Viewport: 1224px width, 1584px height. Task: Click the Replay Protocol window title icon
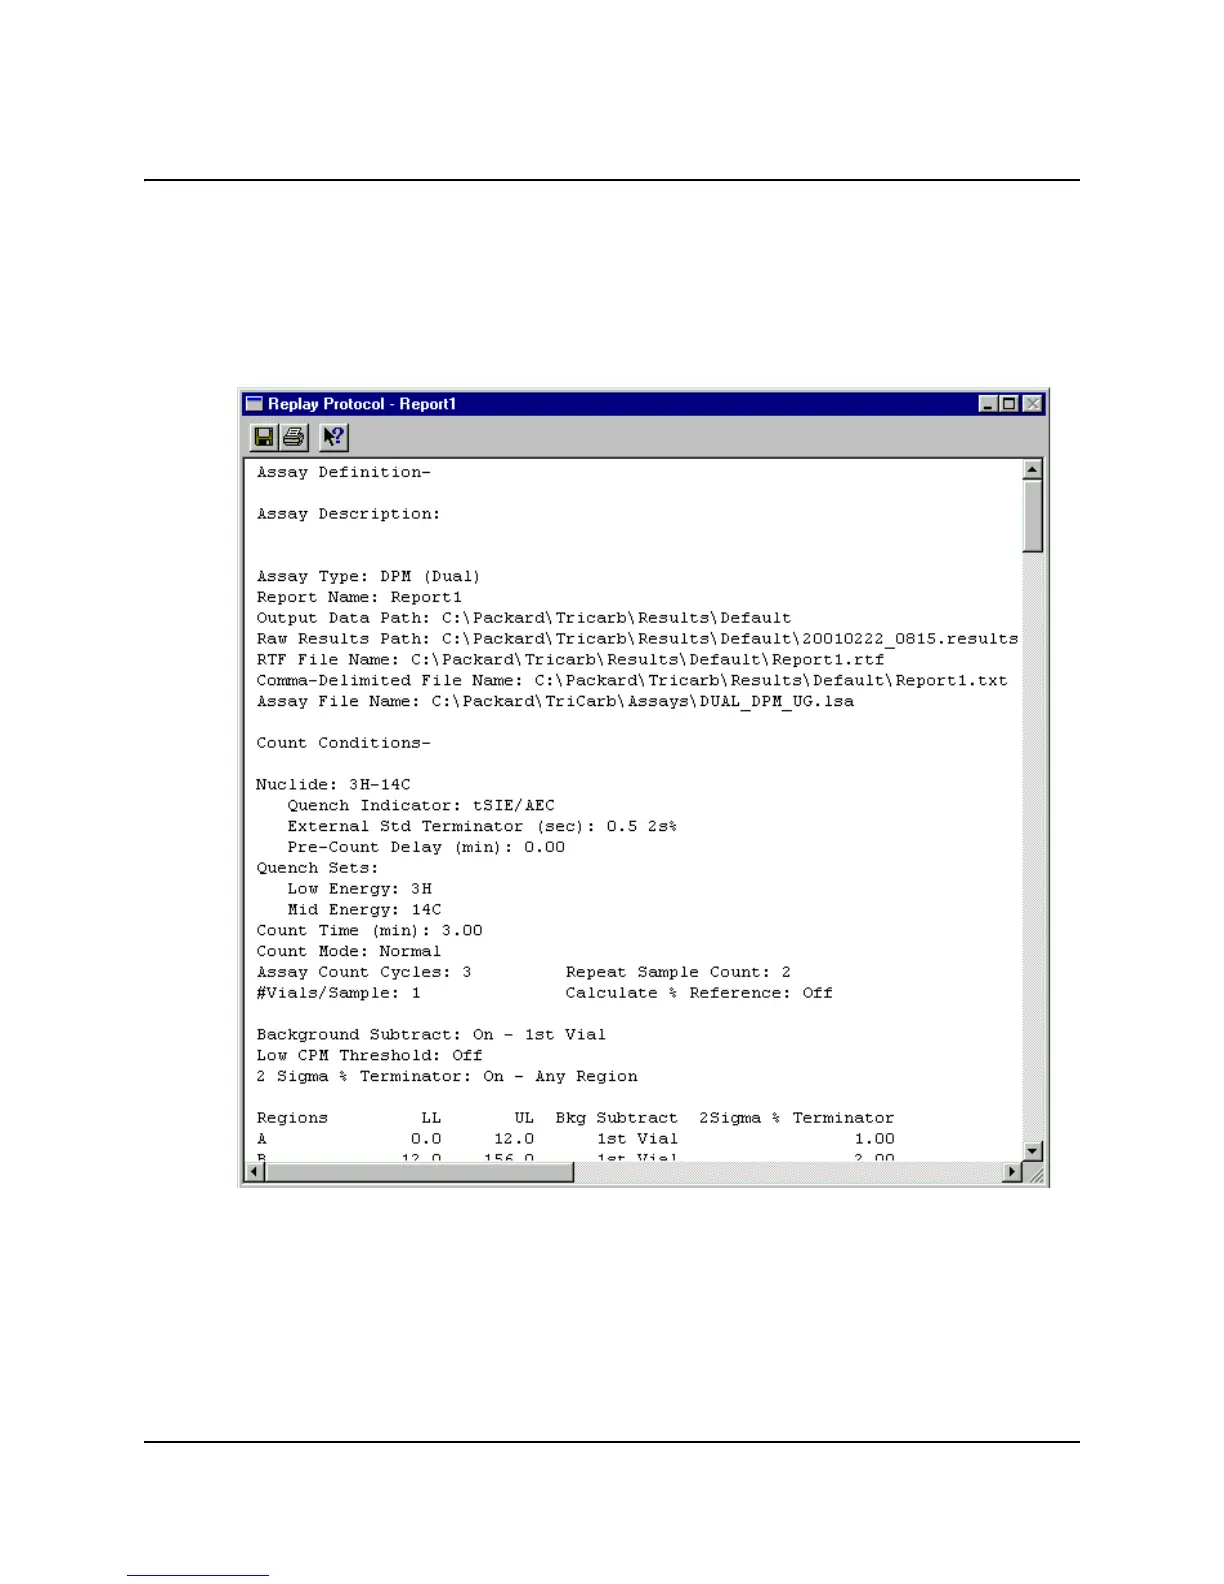[254, 404]
